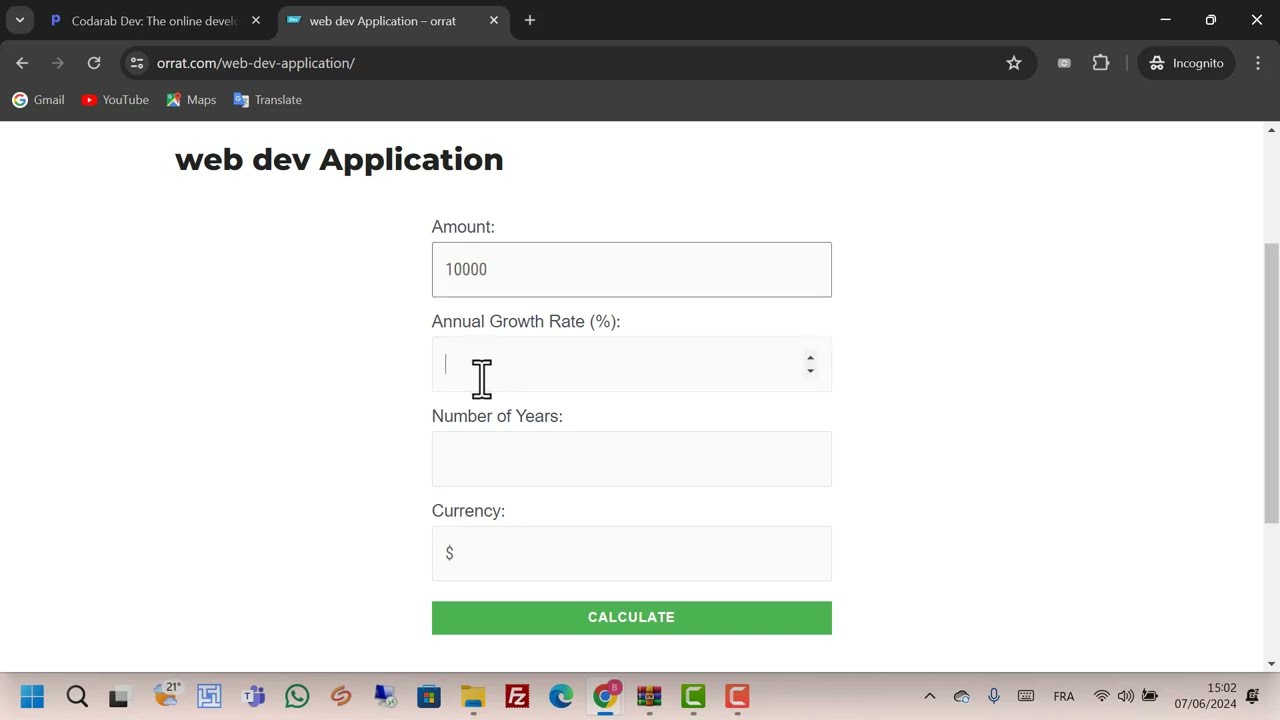Image resolution: width=1280 pixels, height=720 pixels.
Task: Click the microphone tray icon
Action: click(993, 696)
